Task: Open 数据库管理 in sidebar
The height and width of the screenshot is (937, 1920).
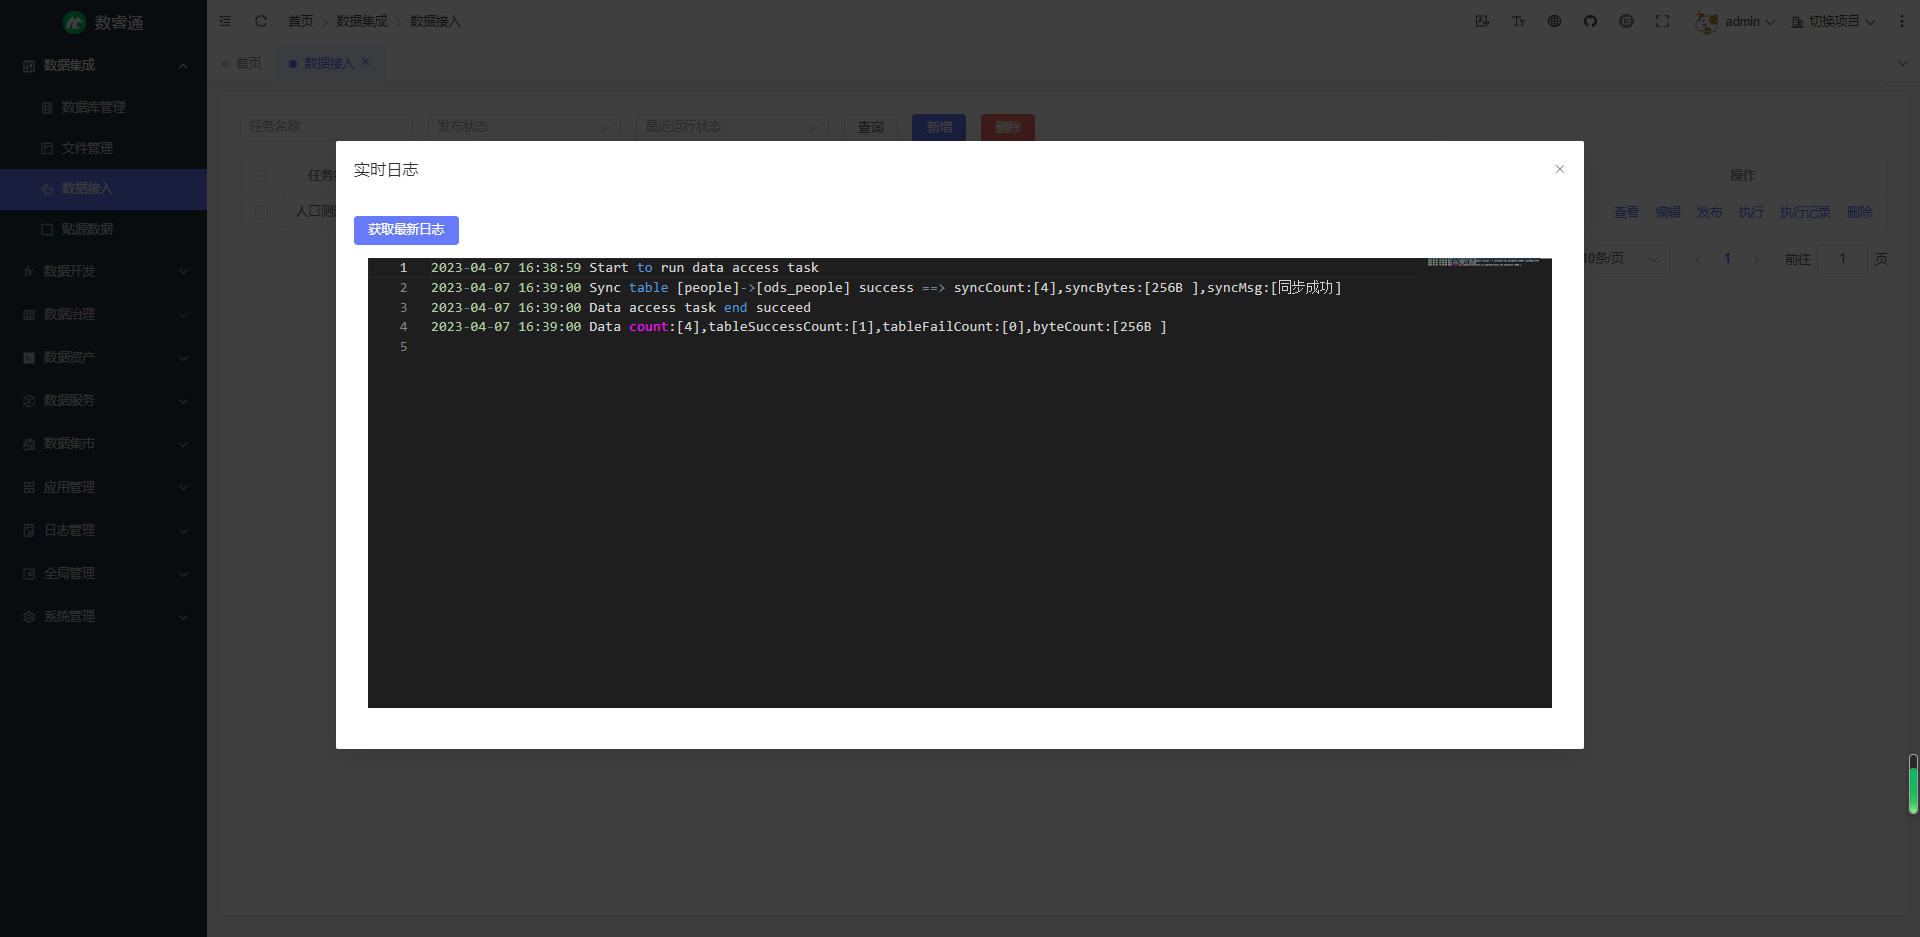Action: point(104,107)
